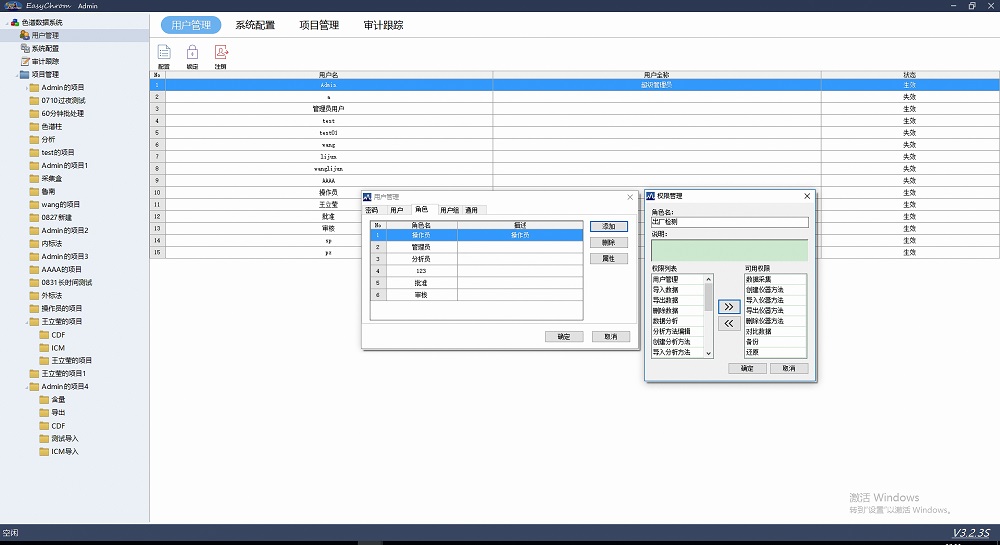Switch to the 用户组 tab in dialog

tap(449, 210)
